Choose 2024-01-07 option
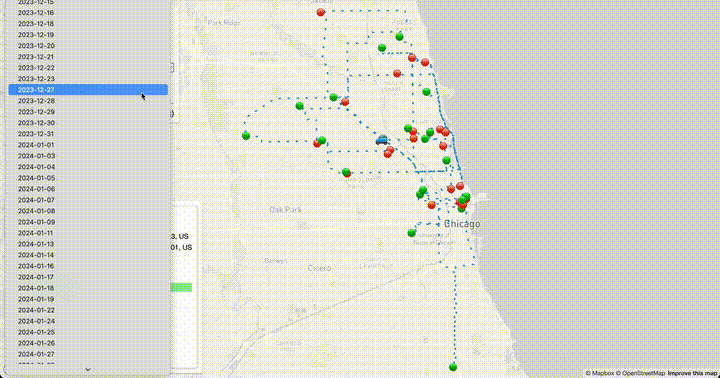Screen dimensions: 720x378 coord(88,200)
